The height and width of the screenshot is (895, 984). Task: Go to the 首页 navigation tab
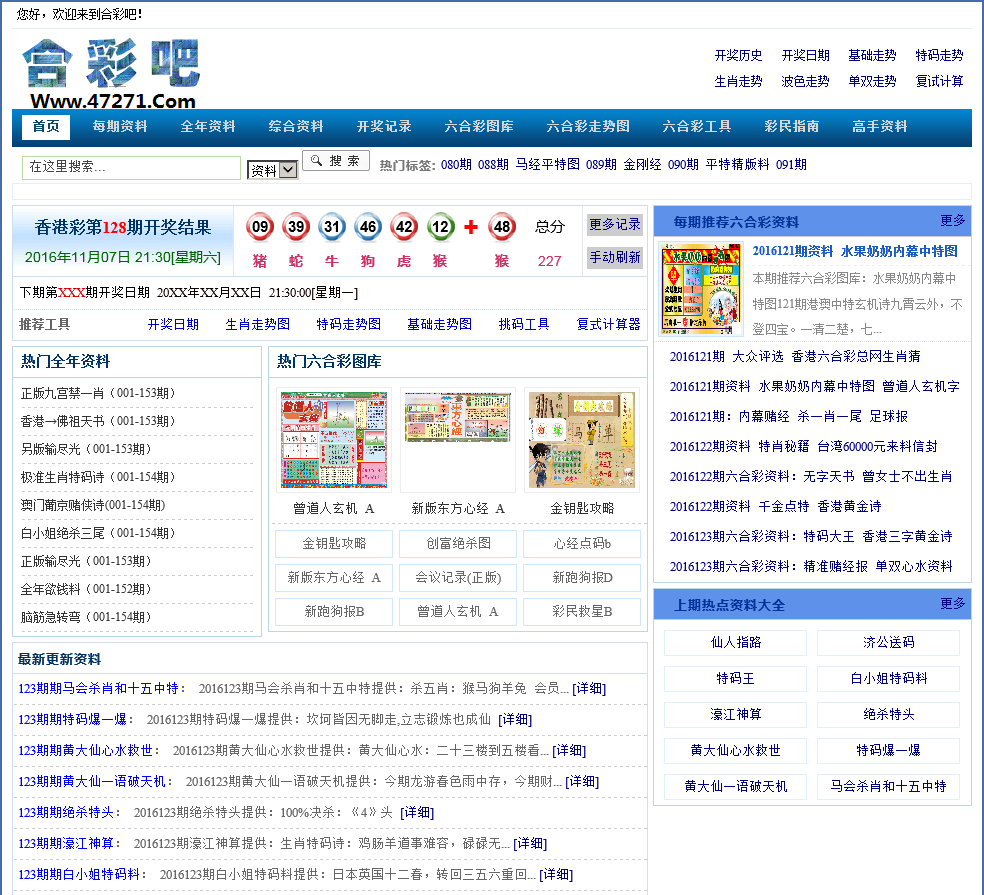[46, 127]
